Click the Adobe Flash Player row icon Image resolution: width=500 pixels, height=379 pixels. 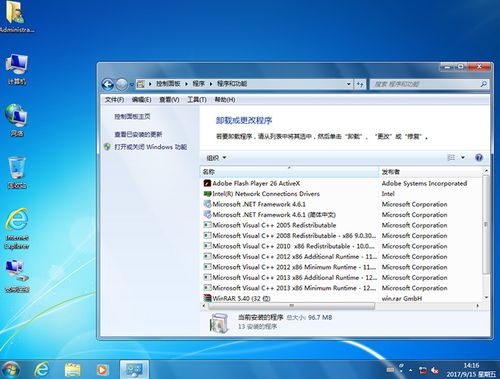coord(207,183)
